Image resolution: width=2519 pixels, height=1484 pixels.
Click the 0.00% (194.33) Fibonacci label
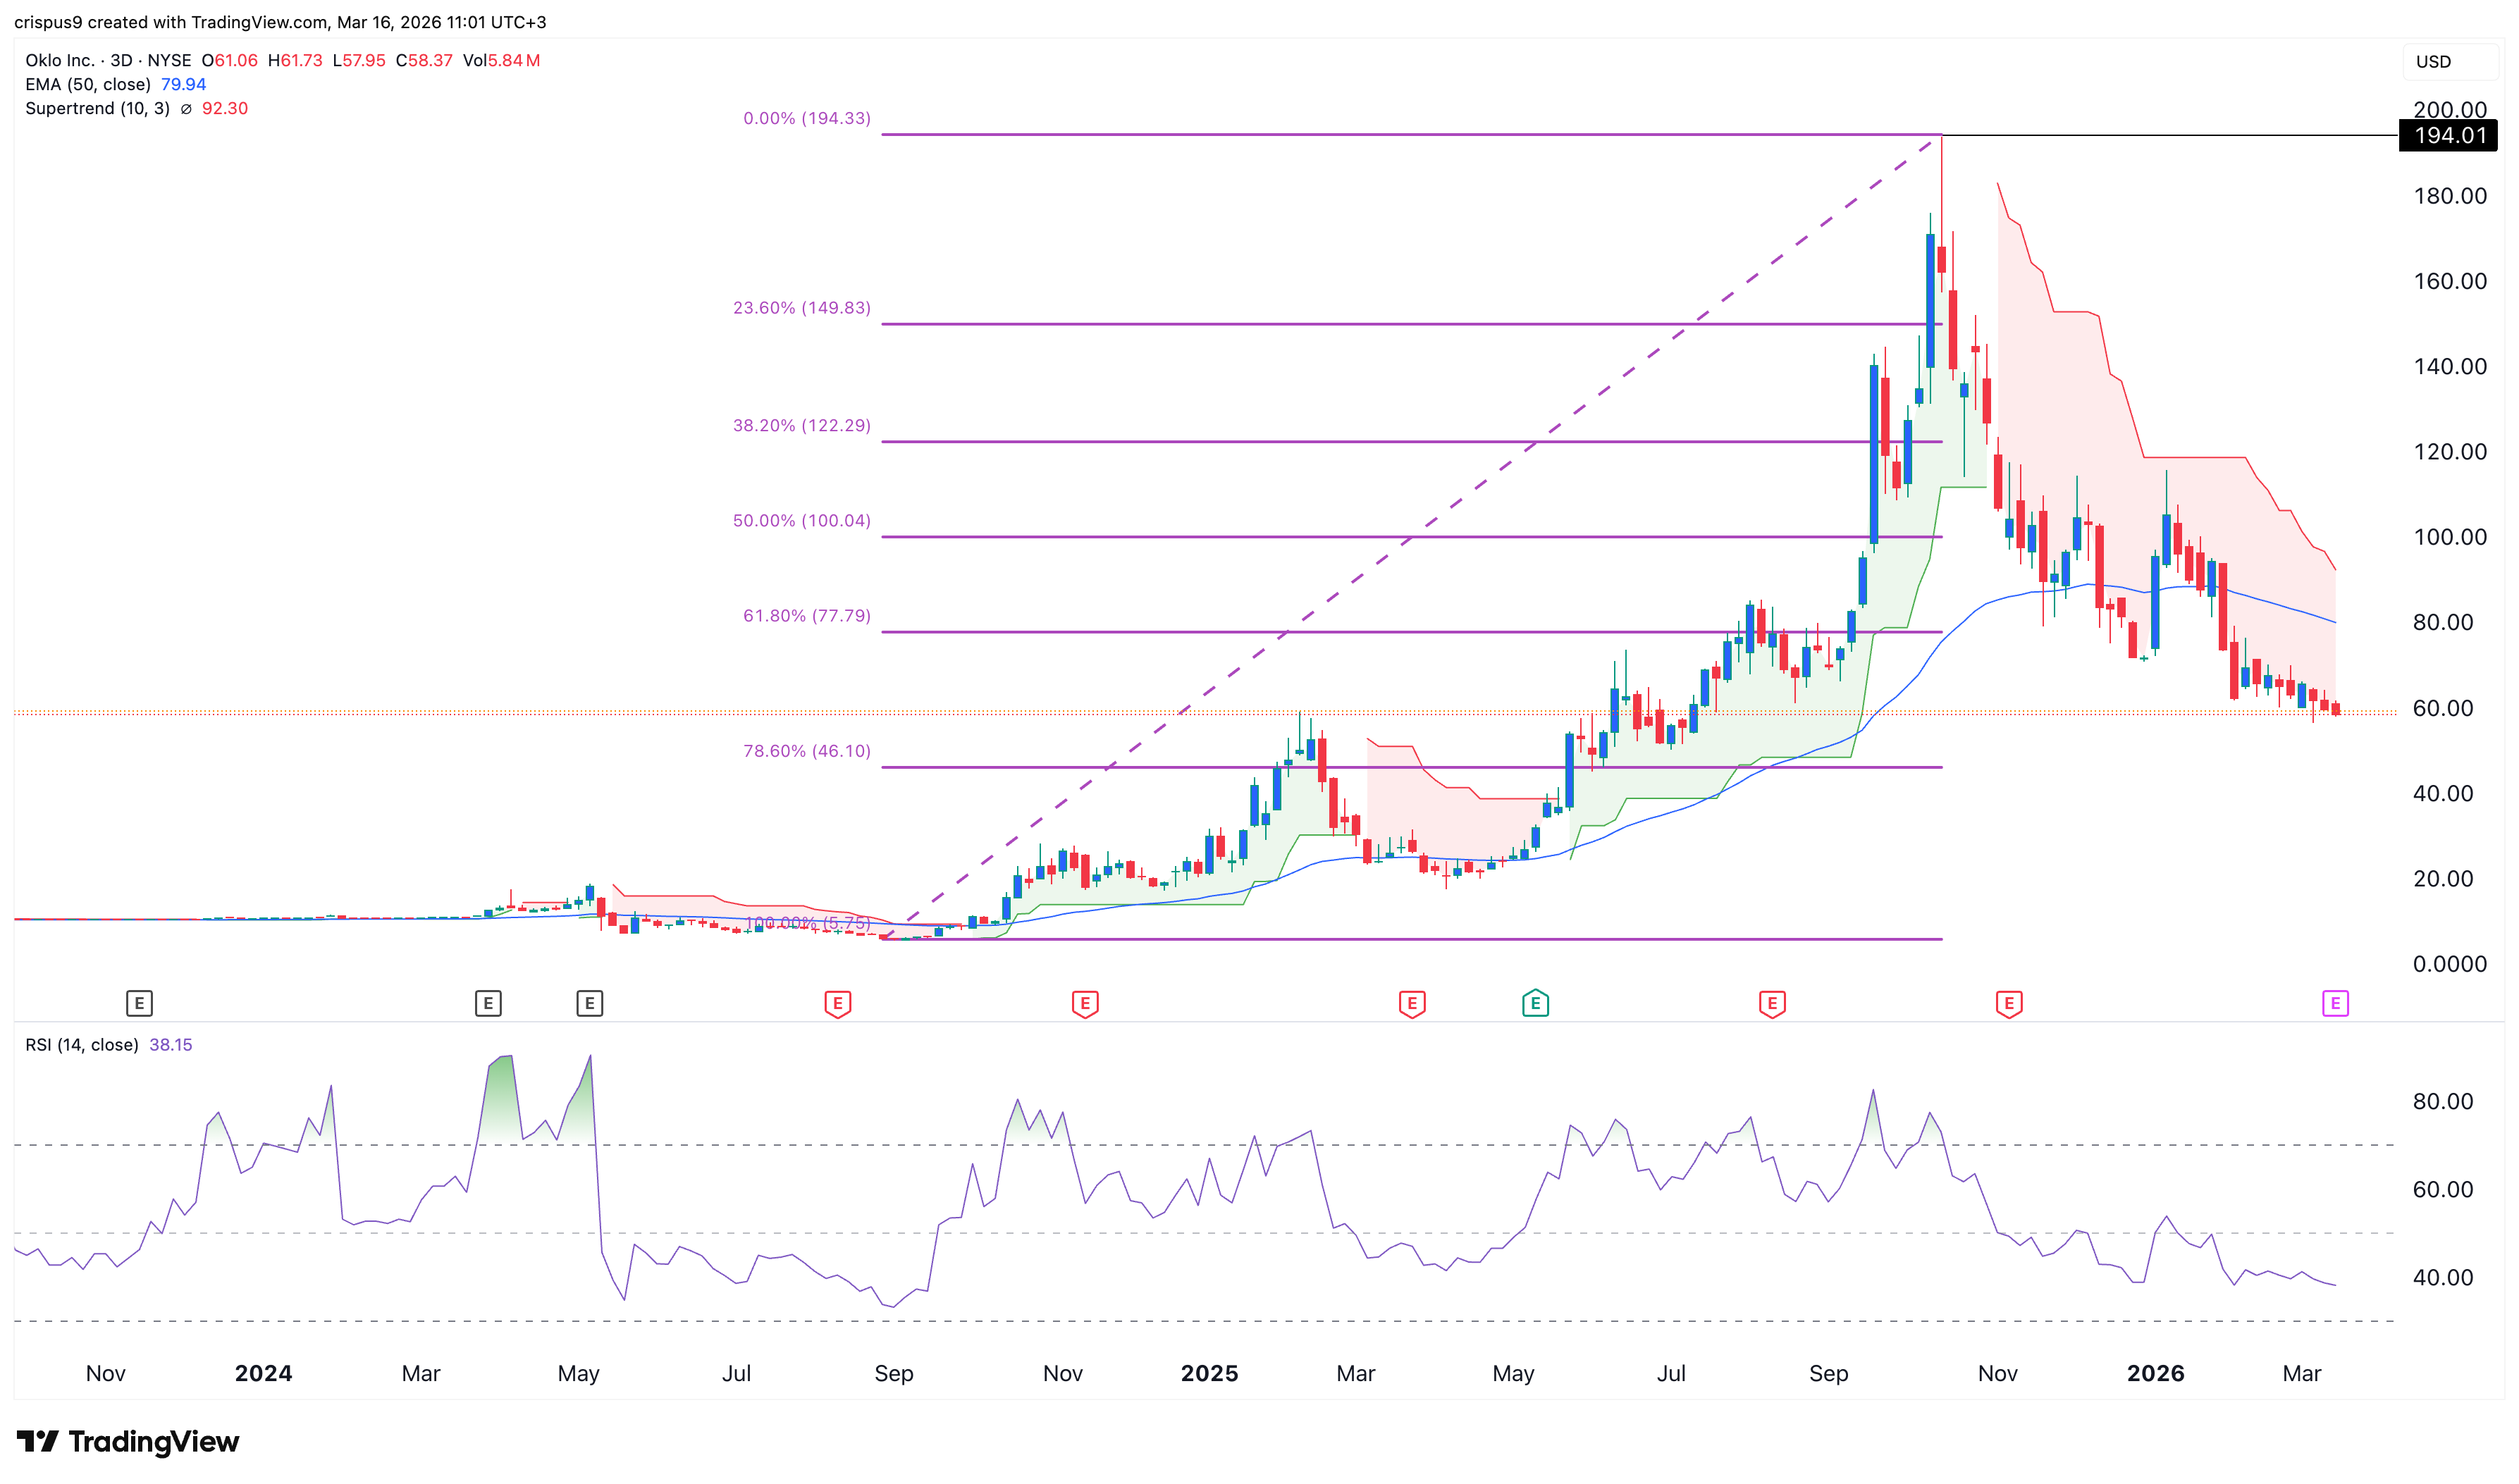tap(806, 118)
